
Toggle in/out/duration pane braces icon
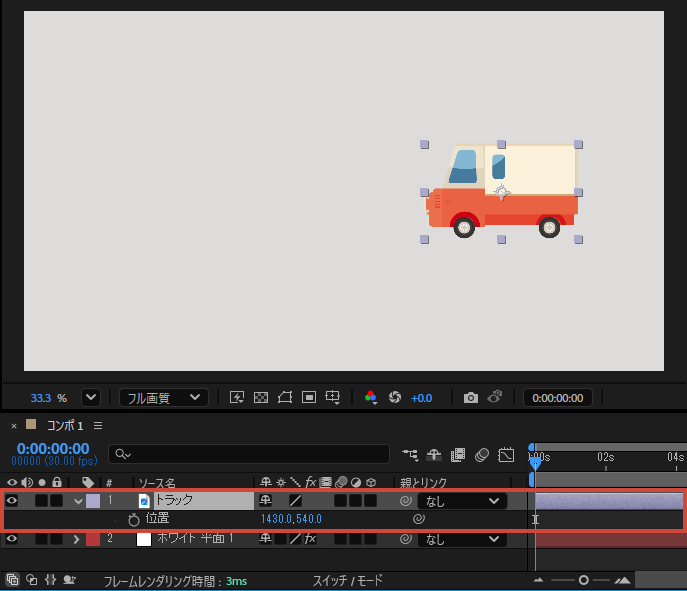tap(50, 580)
